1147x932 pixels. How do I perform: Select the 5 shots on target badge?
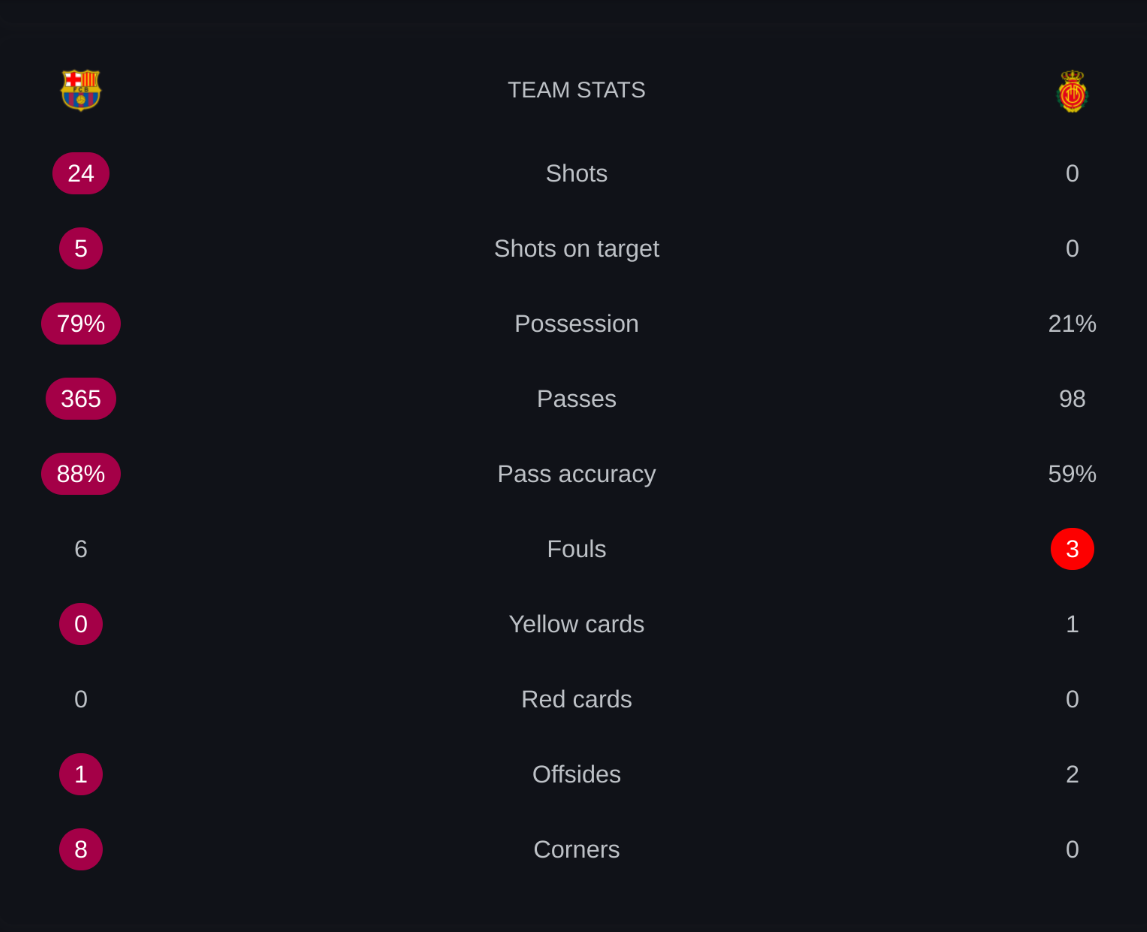80,249
